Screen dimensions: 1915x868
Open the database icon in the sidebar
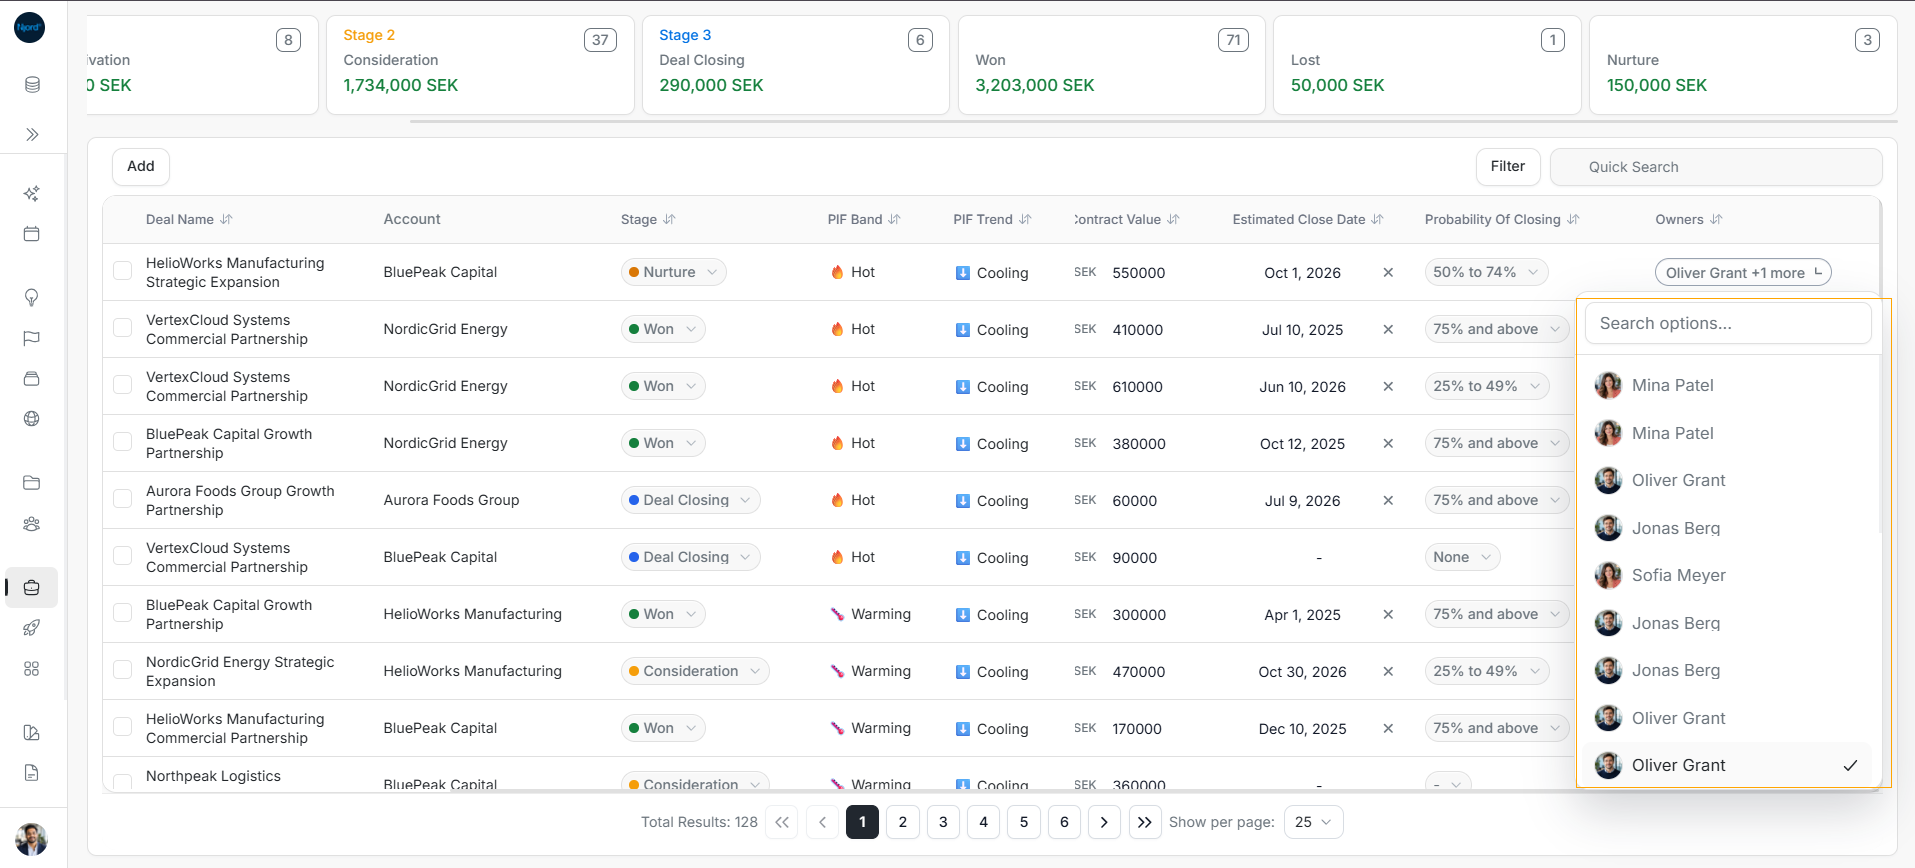pos(32,85)
